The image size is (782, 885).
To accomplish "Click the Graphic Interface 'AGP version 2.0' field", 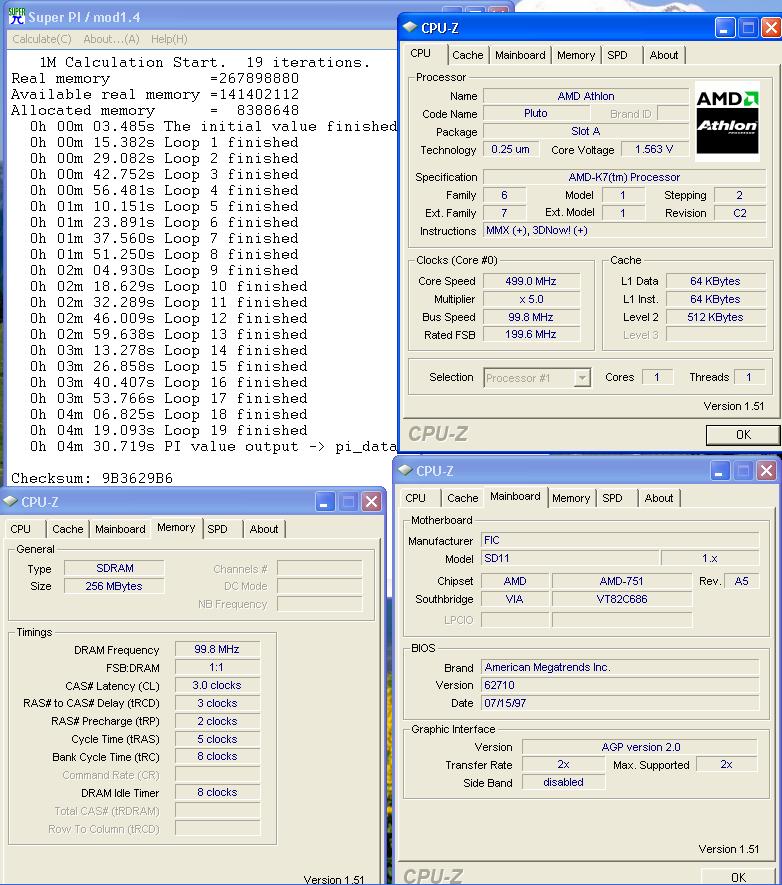I will click(640, 747).
